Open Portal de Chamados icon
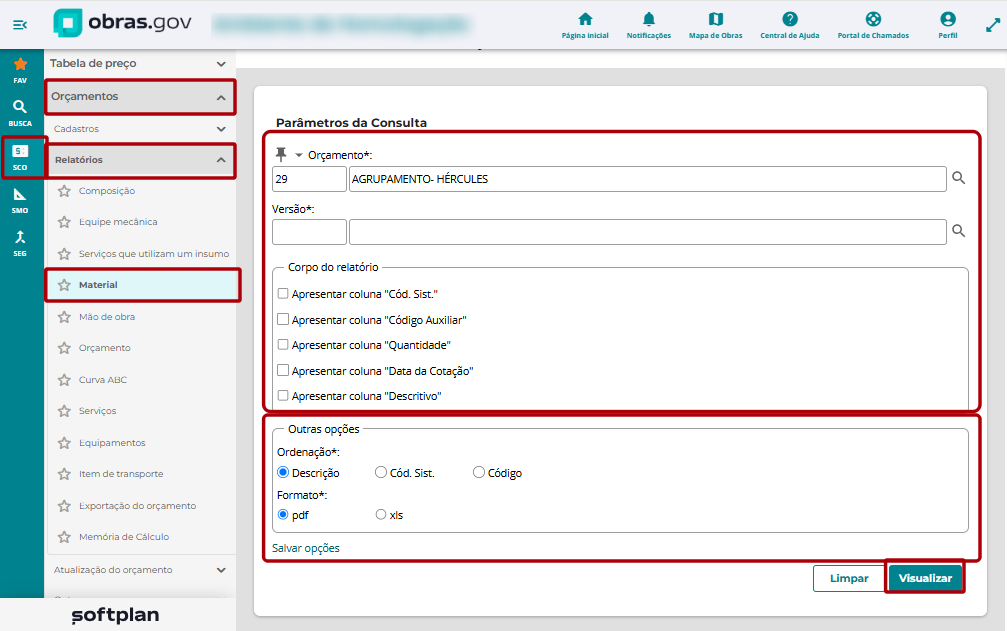1007x631 pixels. pyautogui.click(x=873, y=25)
